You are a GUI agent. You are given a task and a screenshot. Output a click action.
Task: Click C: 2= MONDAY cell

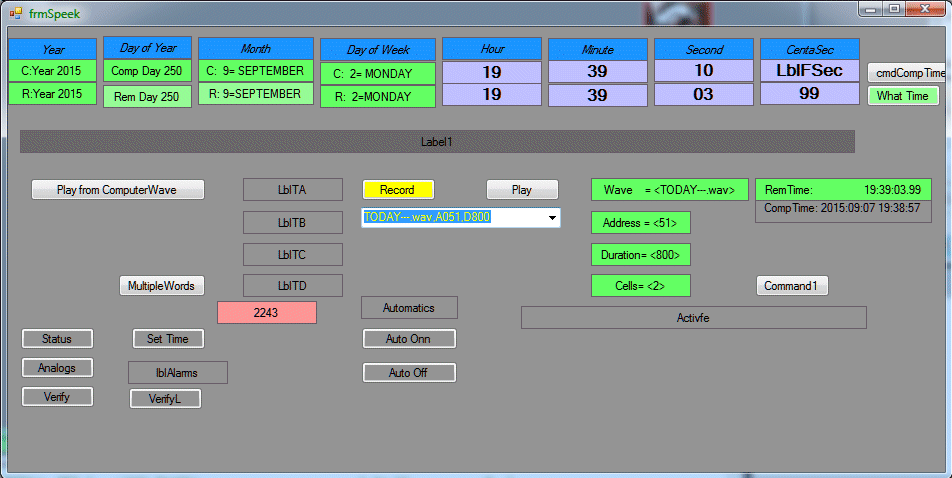(x=378, y=73)
